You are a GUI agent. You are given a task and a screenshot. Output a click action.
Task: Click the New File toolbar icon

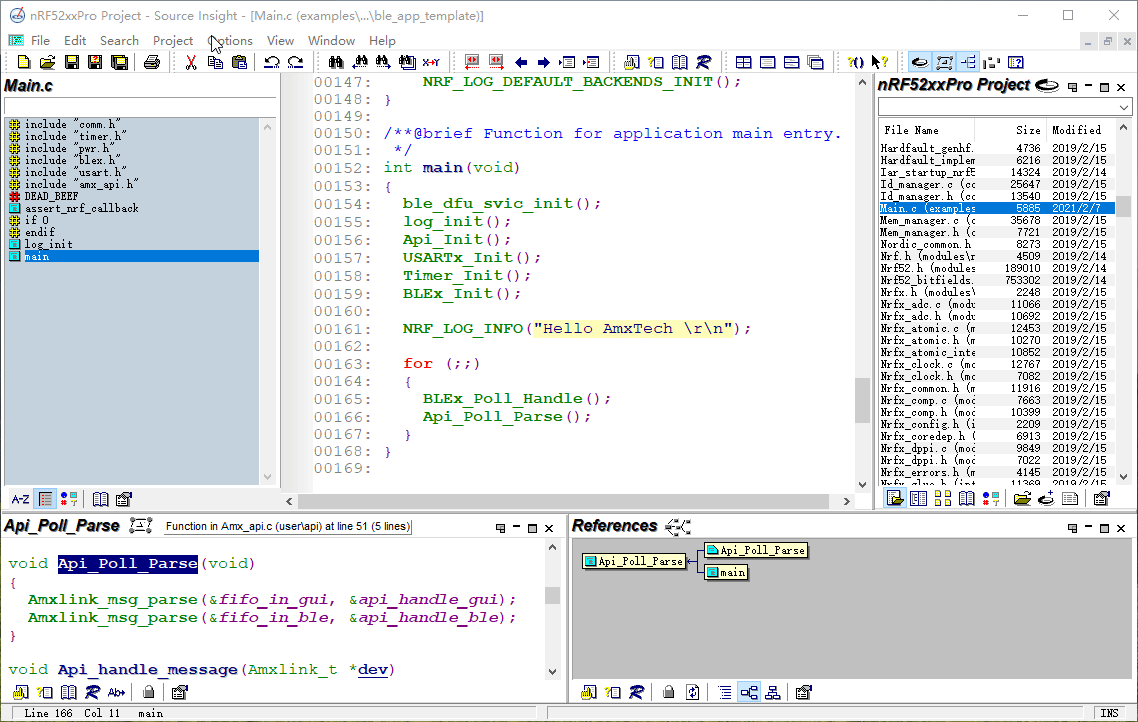coord(23,62)
